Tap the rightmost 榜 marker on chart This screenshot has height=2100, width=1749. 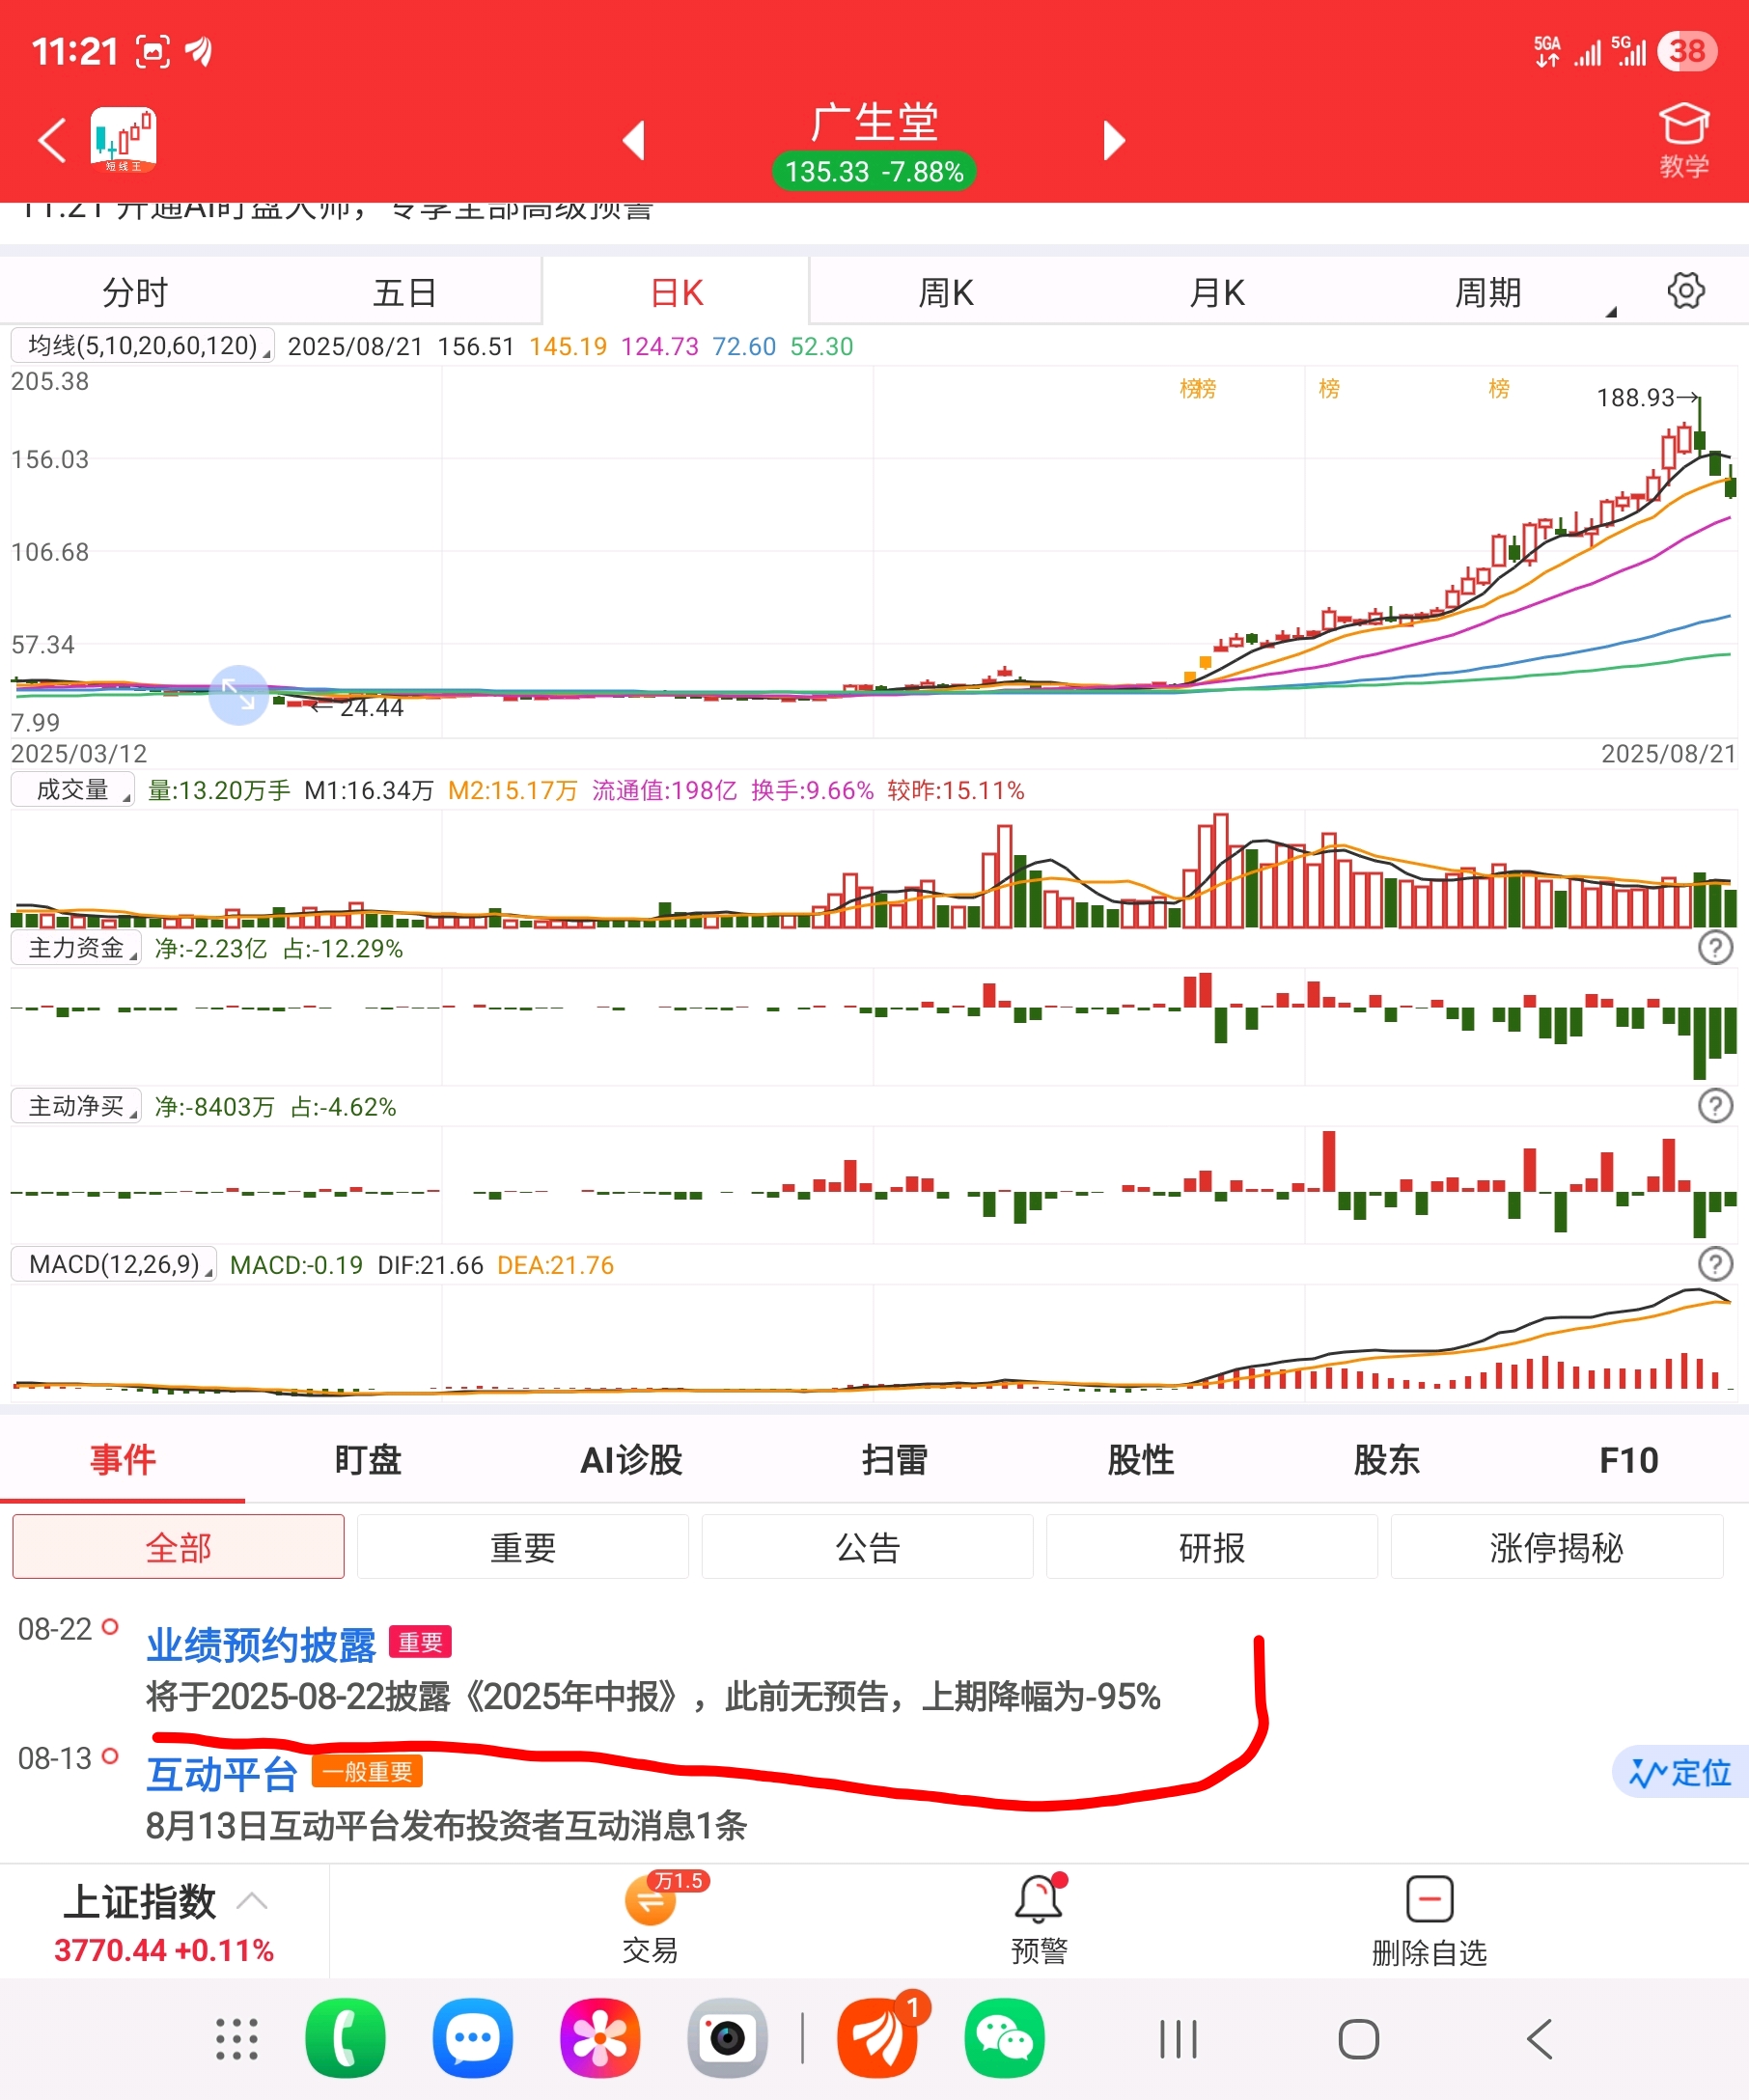(1498, 388)
